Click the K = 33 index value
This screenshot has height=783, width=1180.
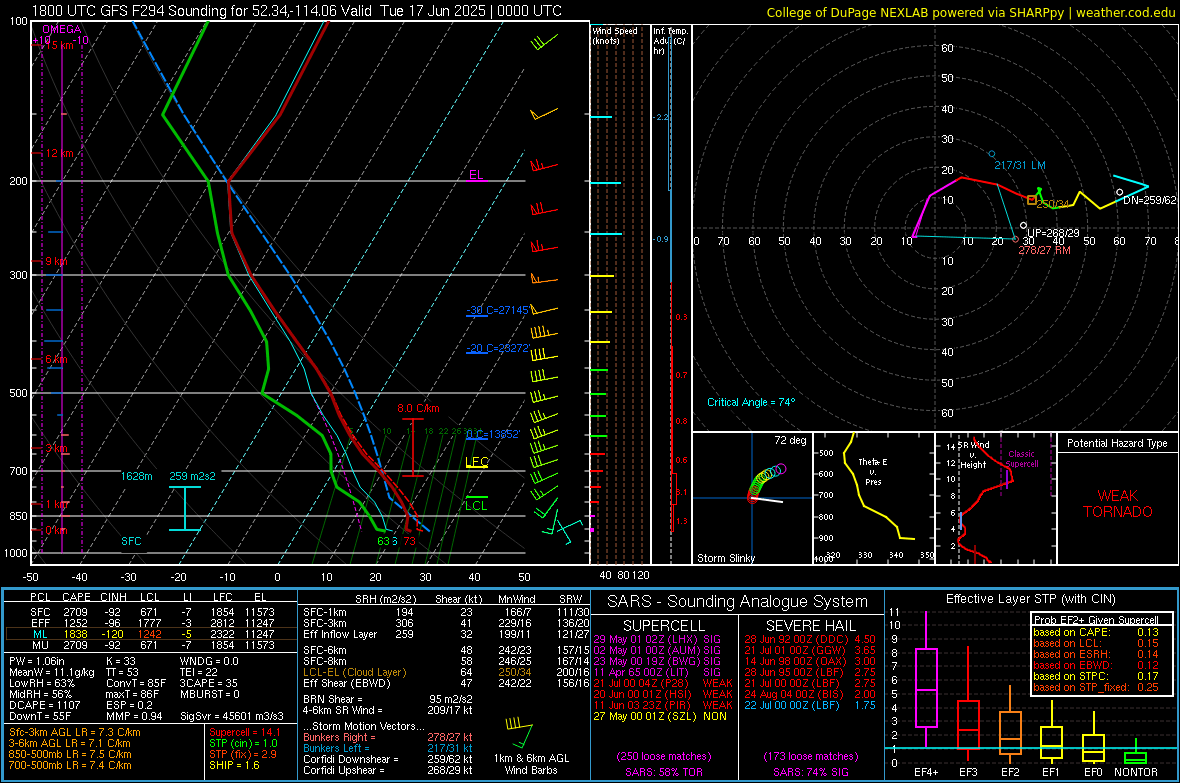pyautogui.click(x=121, y=661)
